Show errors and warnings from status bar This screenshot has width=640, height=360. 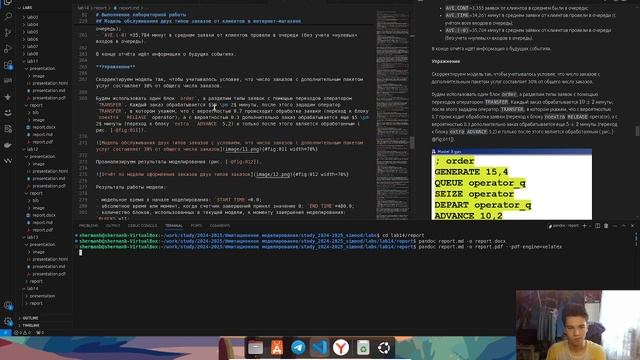coord(23,333)
